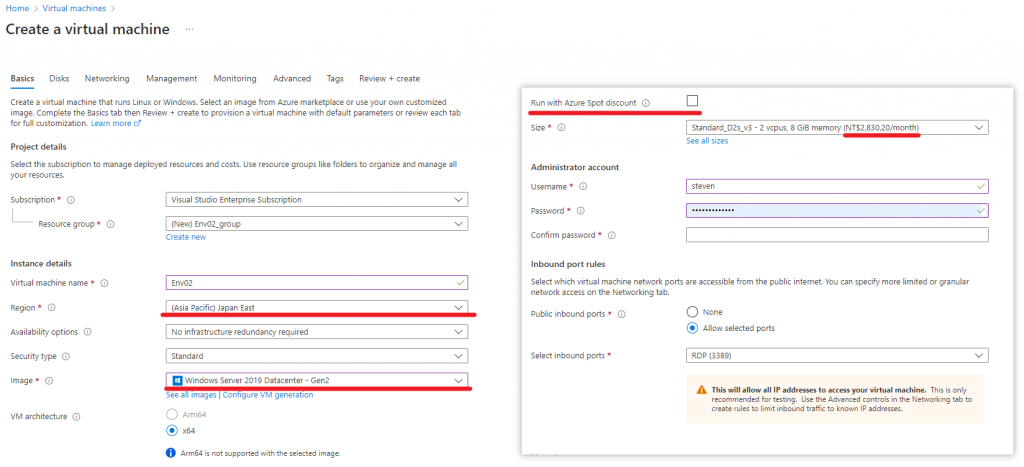The height and width of the screenshot is (467, 1024).
Task: Open the Image dropdown
Action: 317,380
